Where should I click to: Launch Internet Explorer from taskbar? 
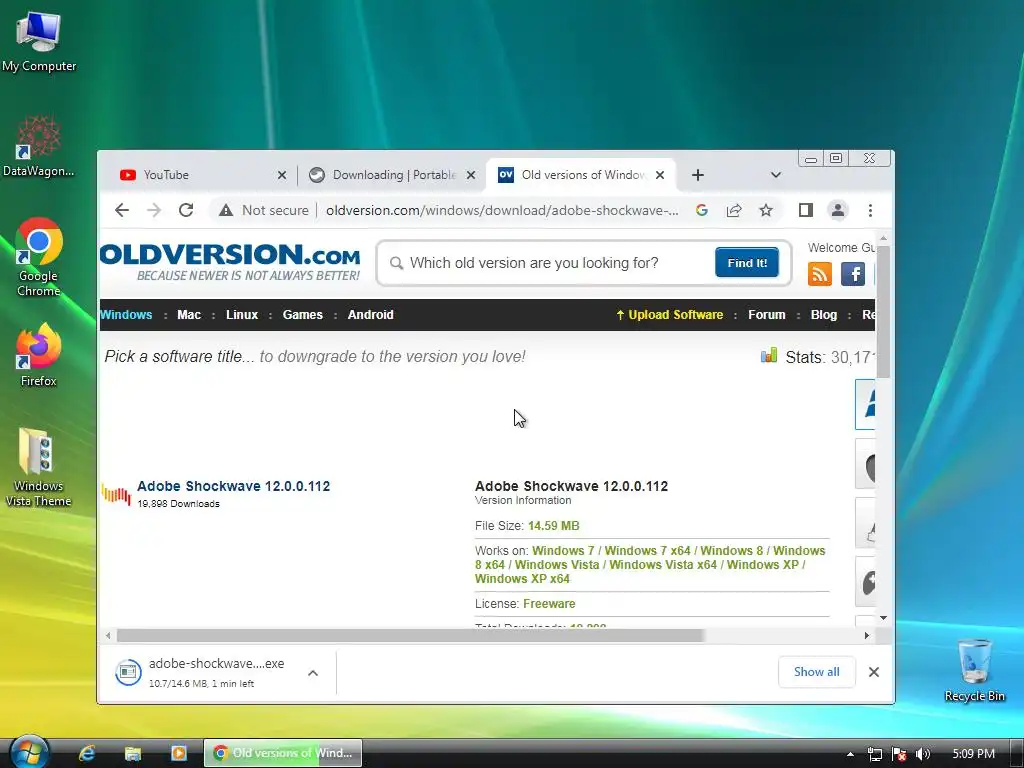pyautogui.click(x=87, y=754)
